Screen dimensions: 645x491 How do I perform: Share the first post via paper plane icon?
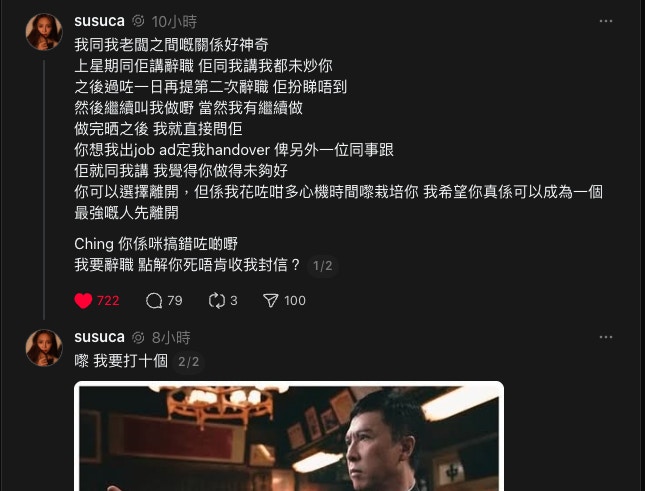pos(271,301)
